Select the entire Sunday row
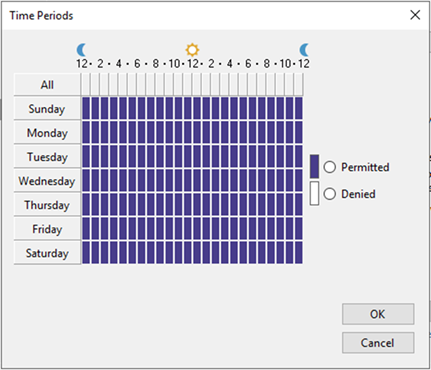The image size is (431, 370). [47, 109]
